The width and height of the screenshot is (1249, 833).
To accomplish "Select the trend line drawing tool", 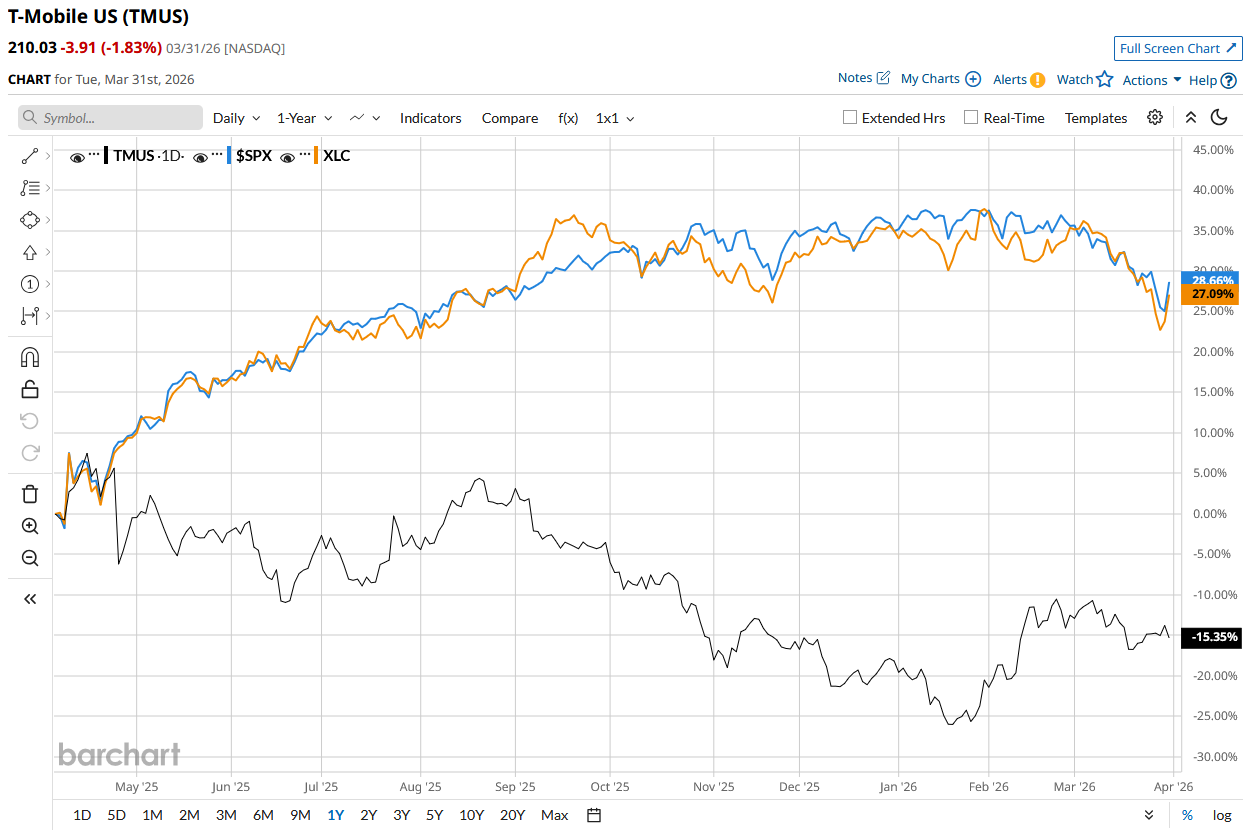I will pyautogui.click(x=29, y=156).
